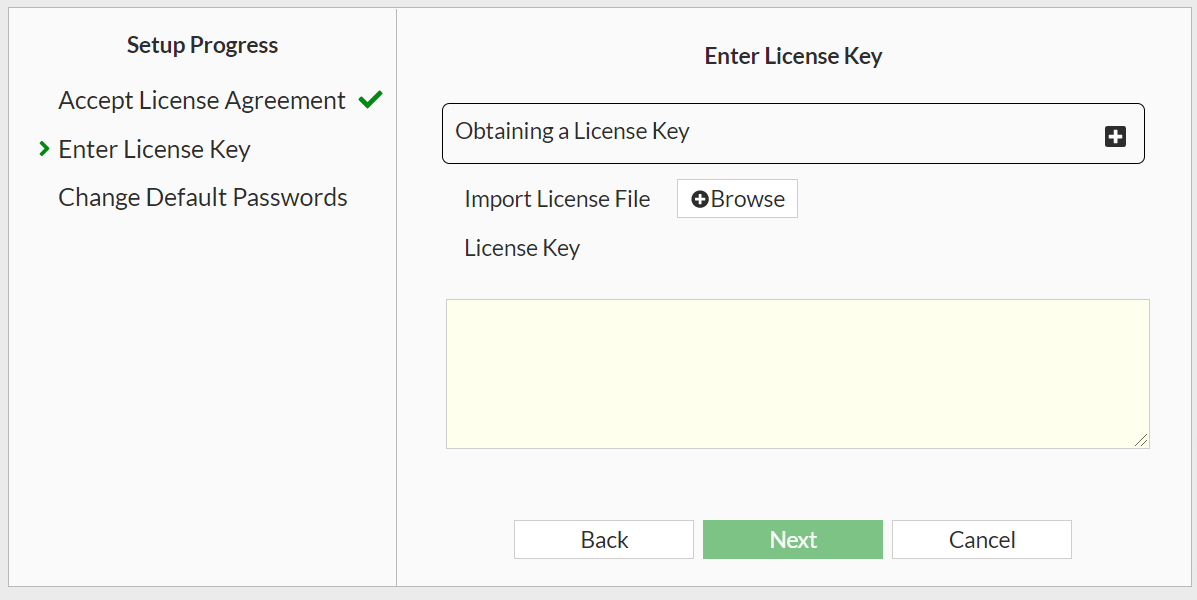Click Enter License Key in Setup Progress
Screen dimensions: 1197x600
click(154, 149)
